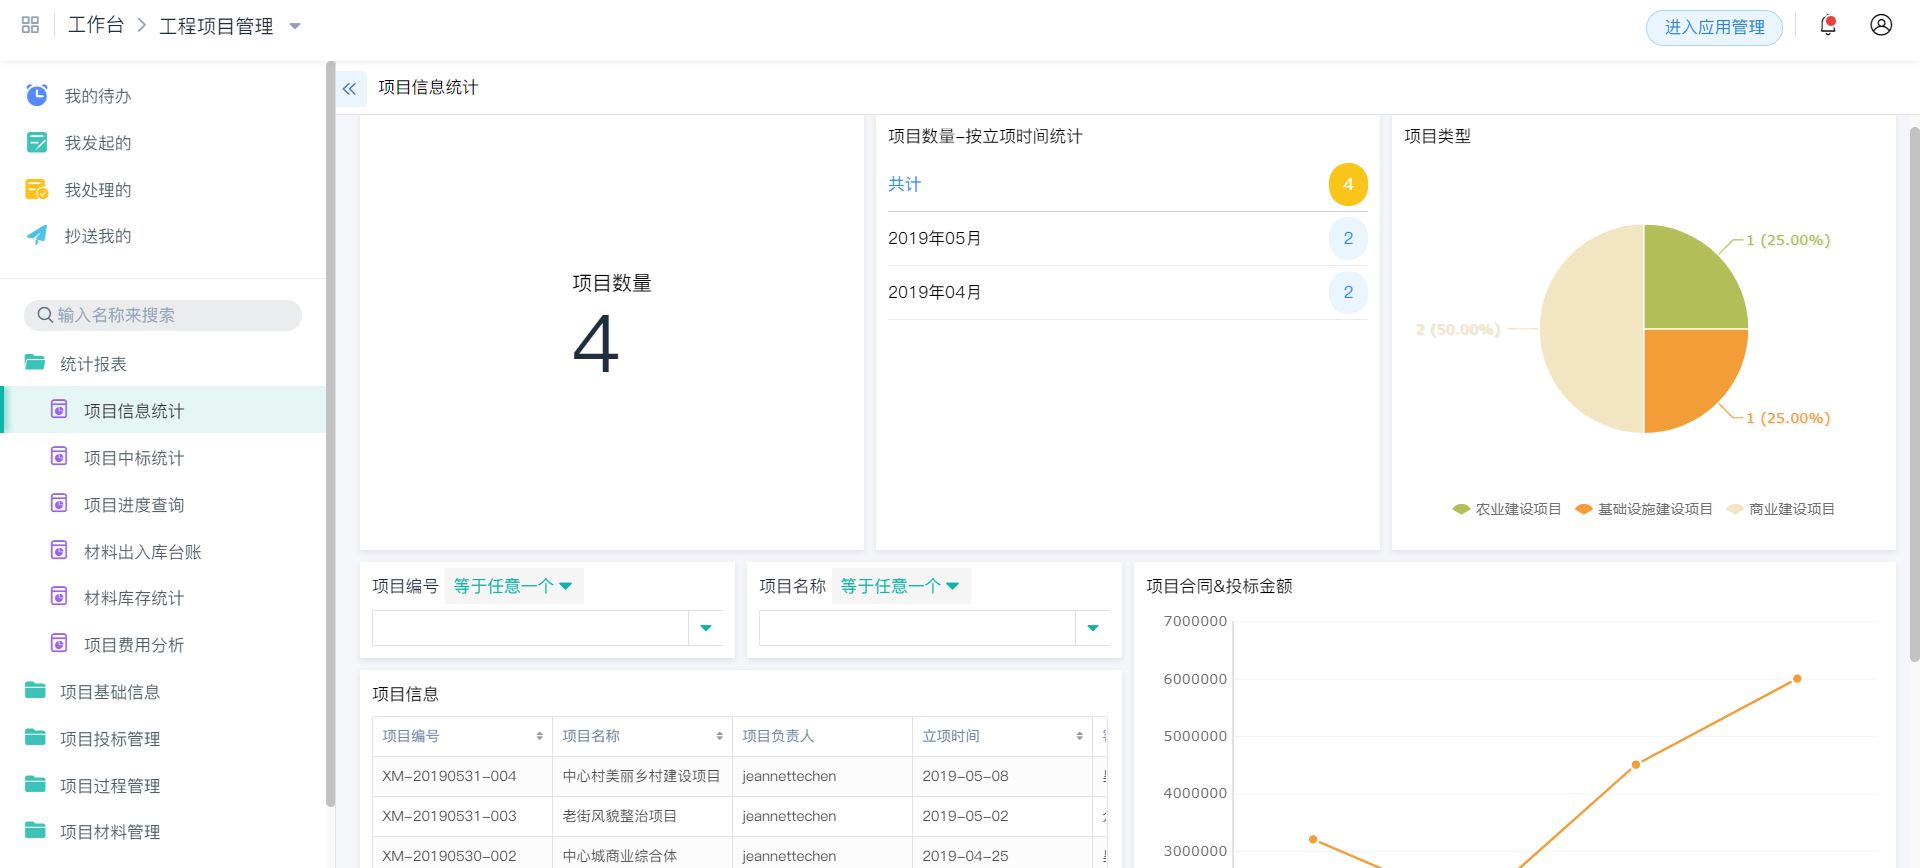Toggle 商业建设项目 legend item
Image resolution: width=1920 pixels, height=868 pixels.
click(x=1781, y=509)
